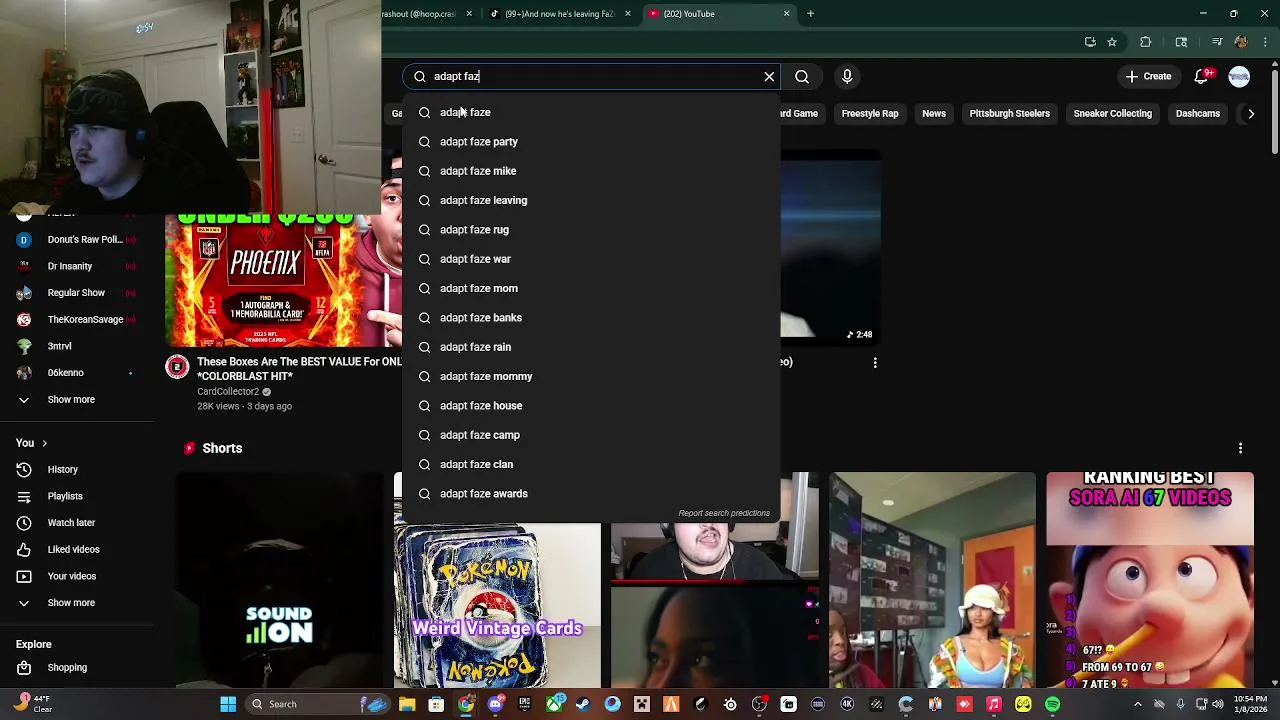Open Shopping under Explore

(76, 668)
